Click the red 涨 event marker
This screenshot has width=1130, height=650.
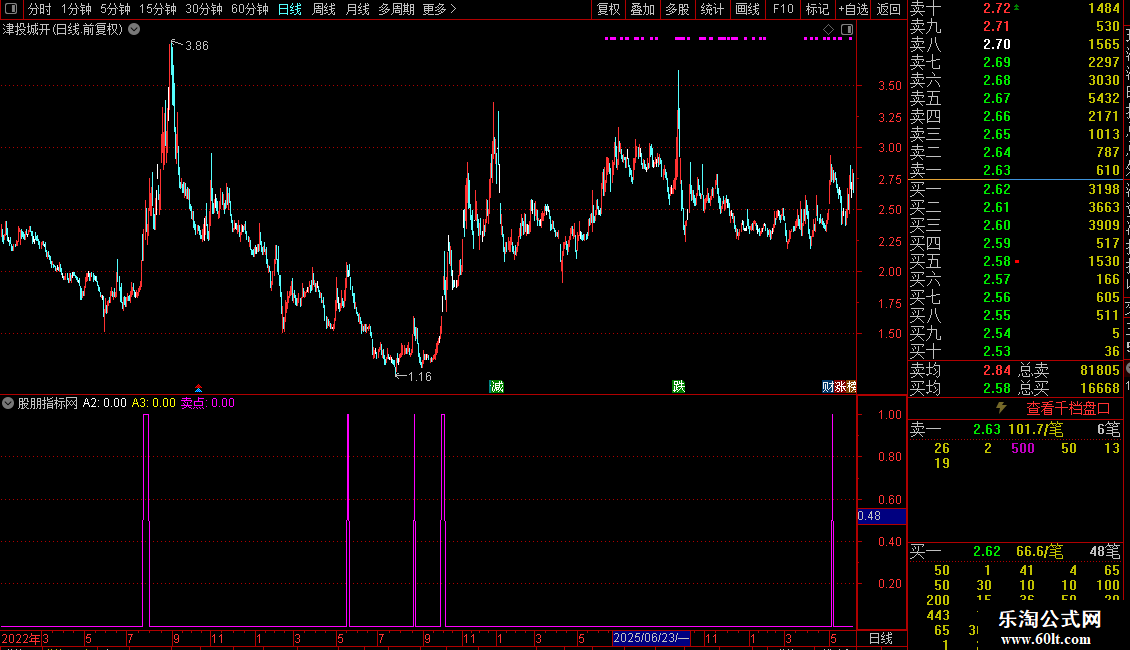(840, 387)
